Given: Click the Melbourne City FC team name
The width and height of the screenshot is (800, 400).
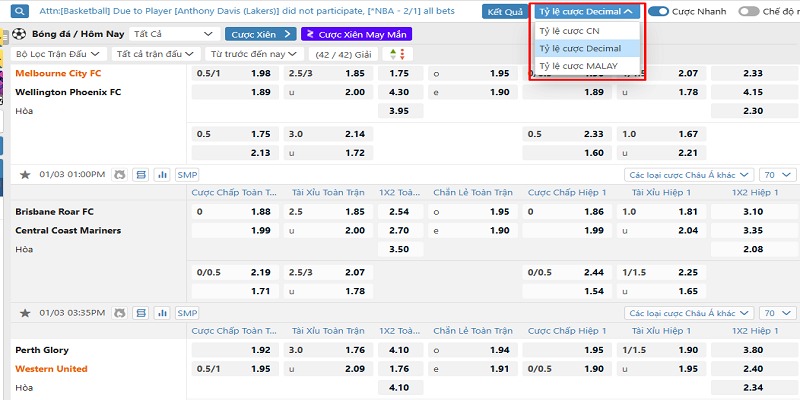Looking at the screenshot, I should pyautogui.click(x=58, y=73).
